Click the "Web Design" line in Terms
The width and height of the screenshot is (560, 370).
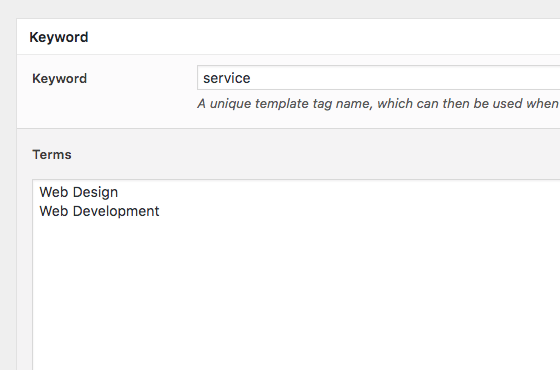pyautogui.click(x=79, y=192)
